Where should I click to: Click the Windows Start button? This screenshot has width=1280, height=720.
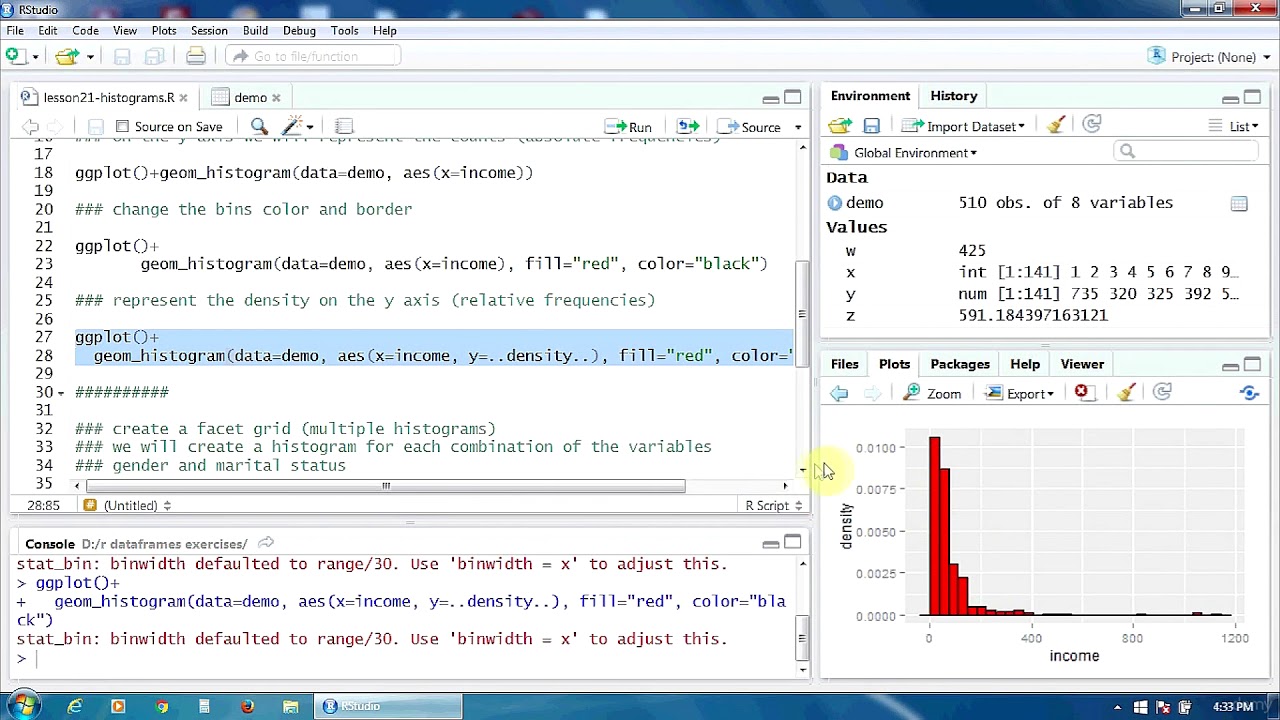23,706
